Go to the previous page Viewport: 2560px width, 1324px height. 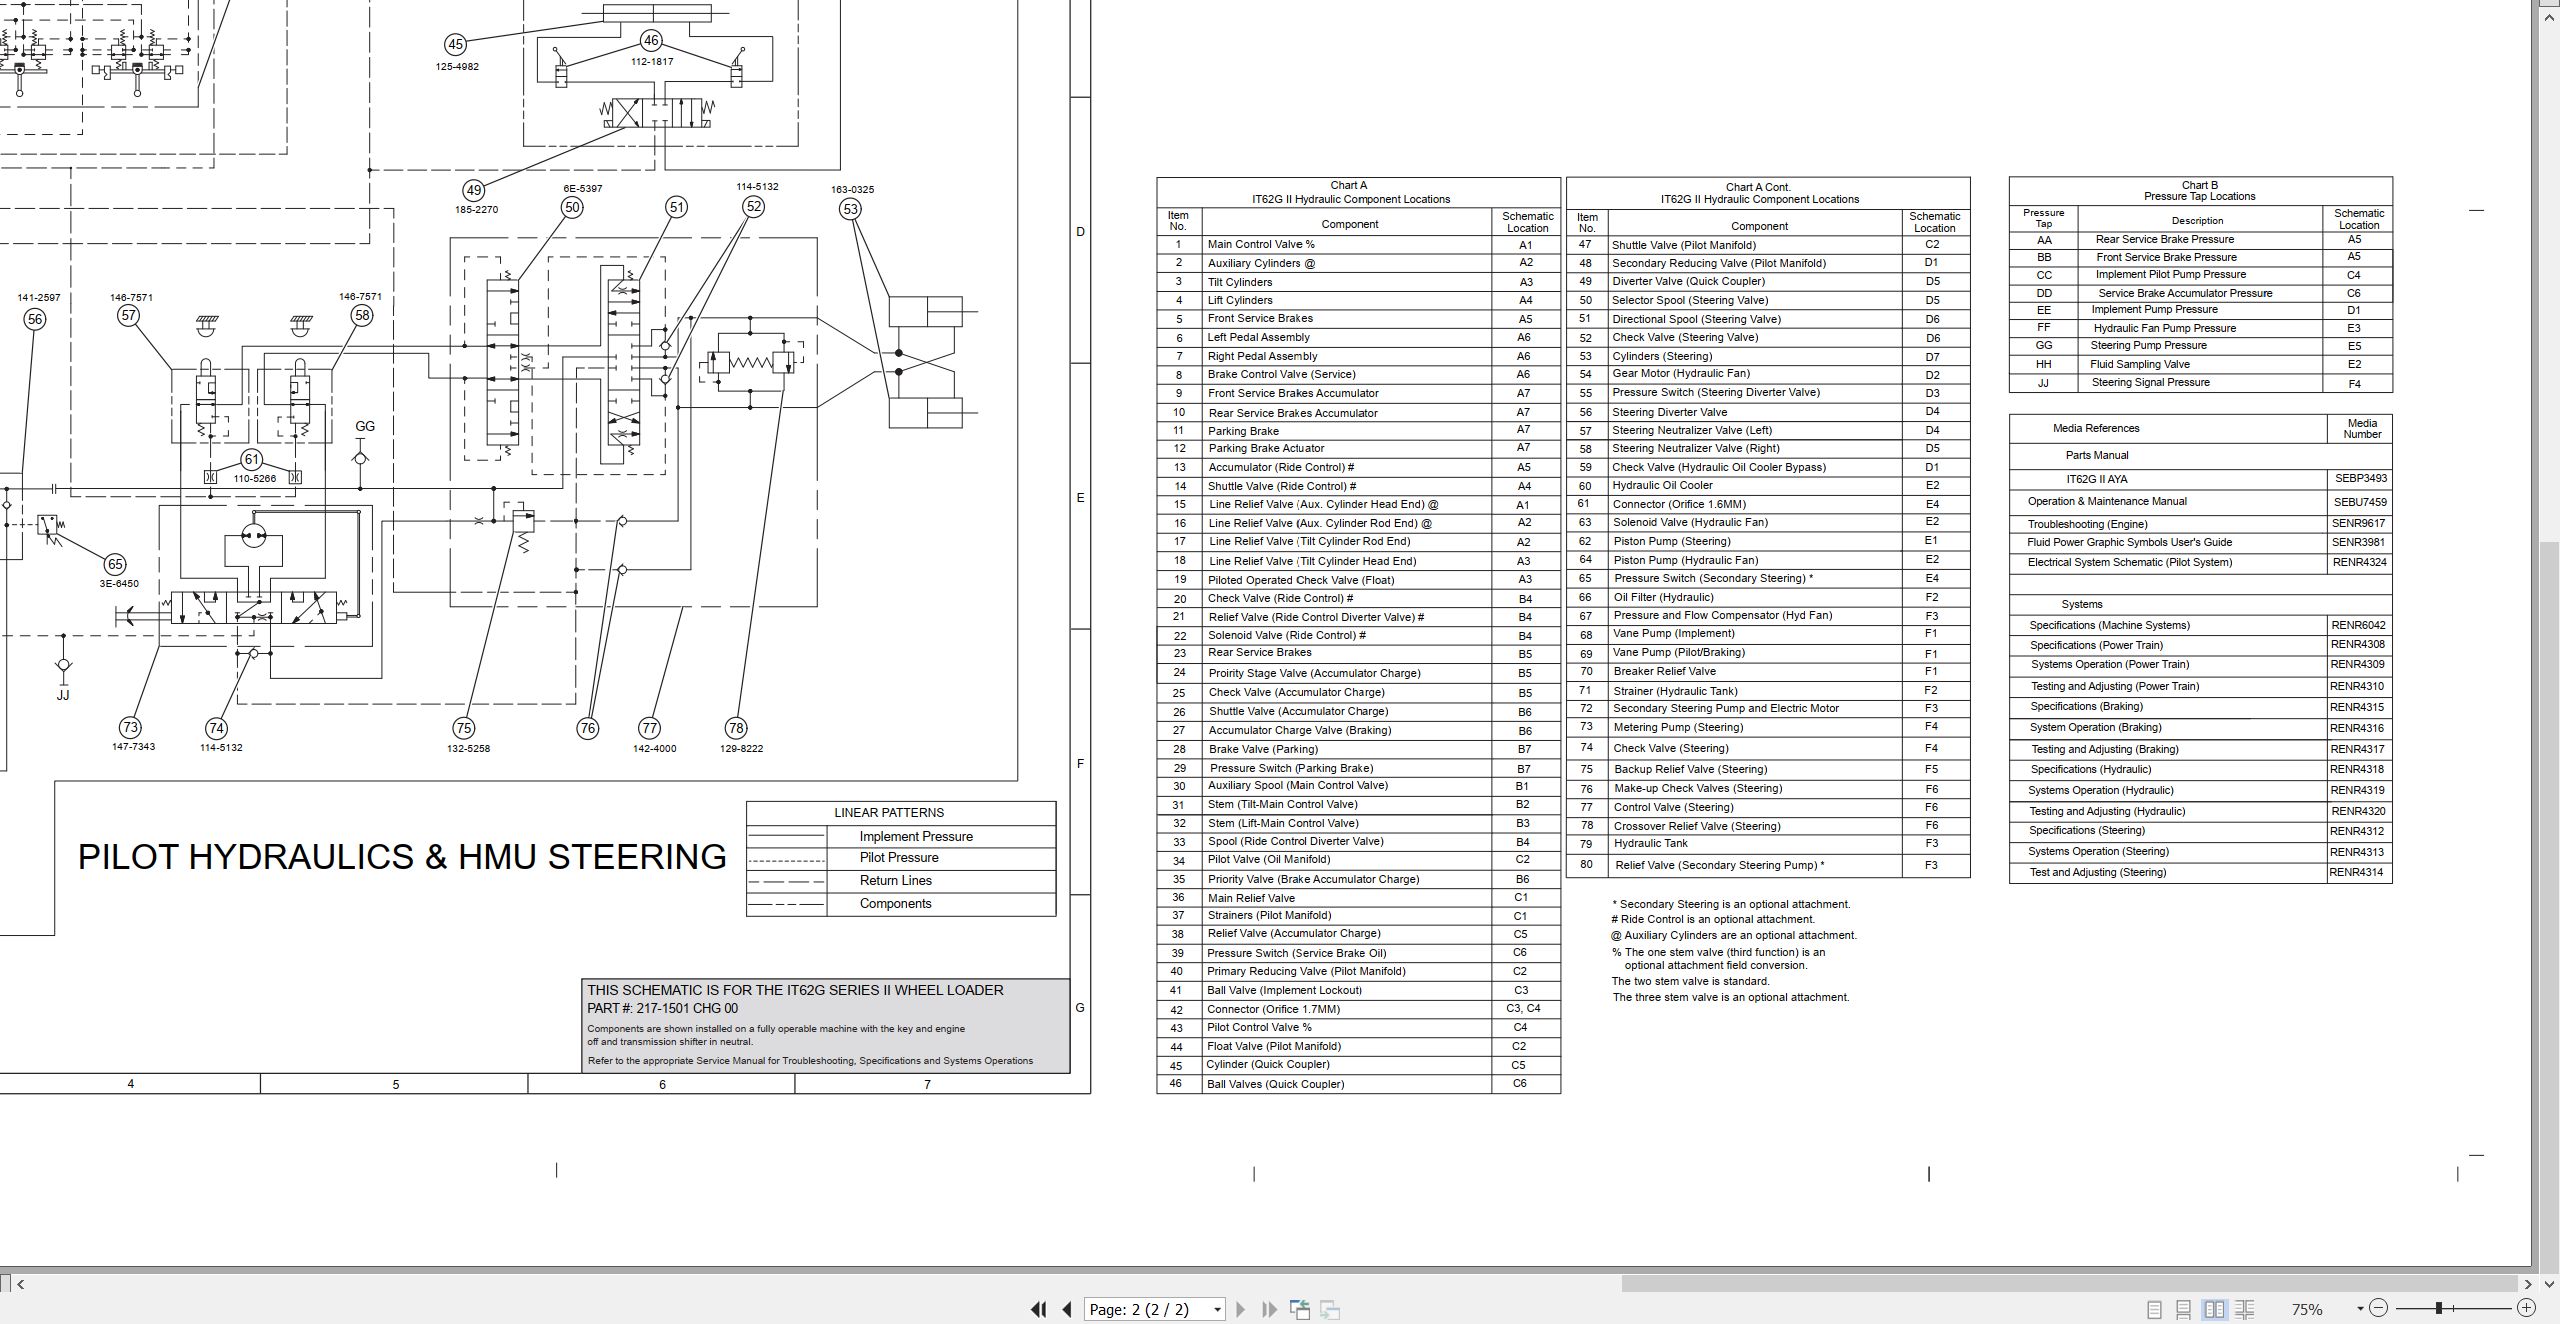coord(1067,1309)
